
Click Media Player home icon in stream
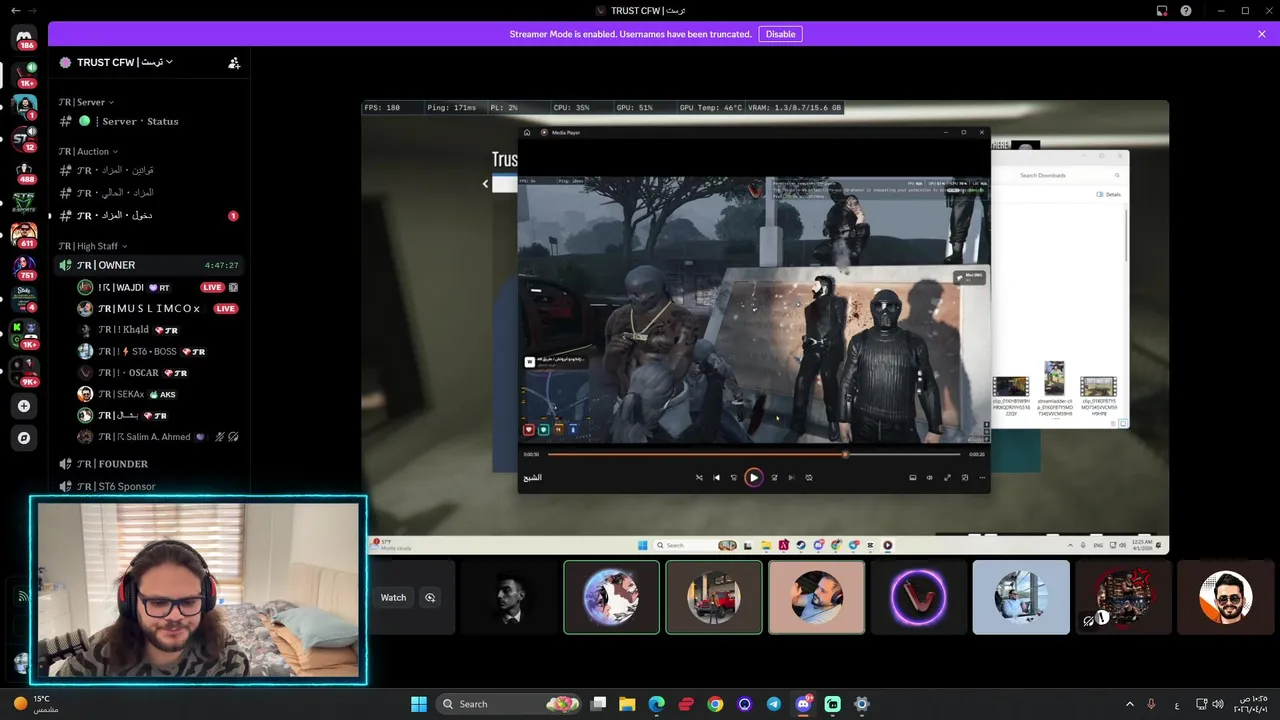point(527,132)
